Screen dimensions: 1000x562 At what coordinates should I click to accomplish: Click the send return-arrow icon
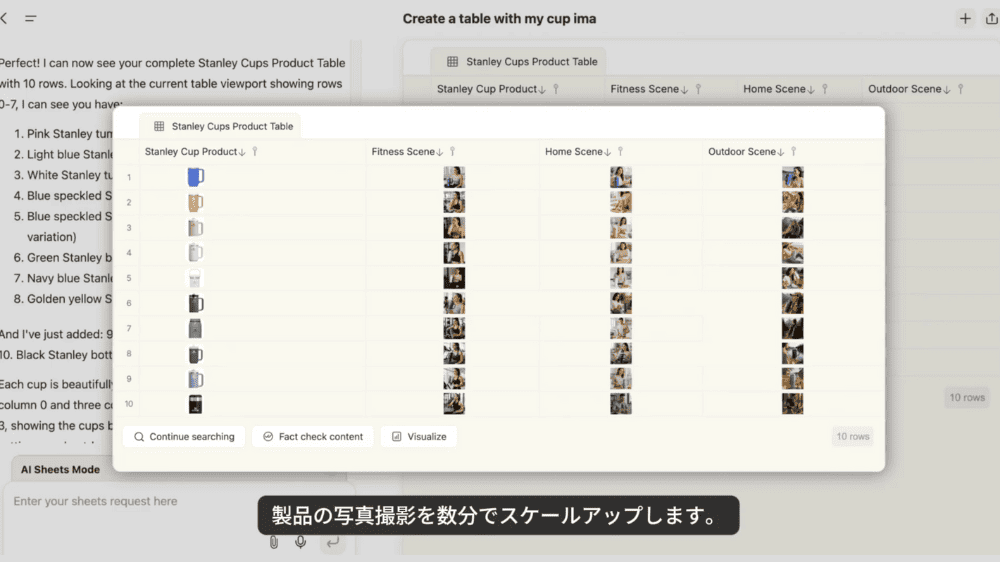[333, 542]
